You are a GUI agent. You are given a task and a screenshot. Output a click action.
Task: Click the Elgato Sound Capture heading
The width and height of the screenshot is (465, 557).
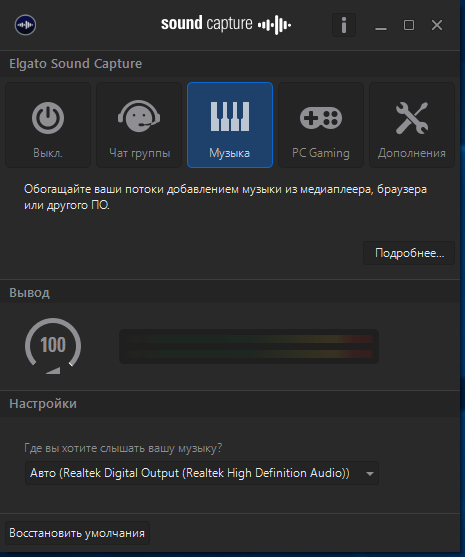pos(75,64)
